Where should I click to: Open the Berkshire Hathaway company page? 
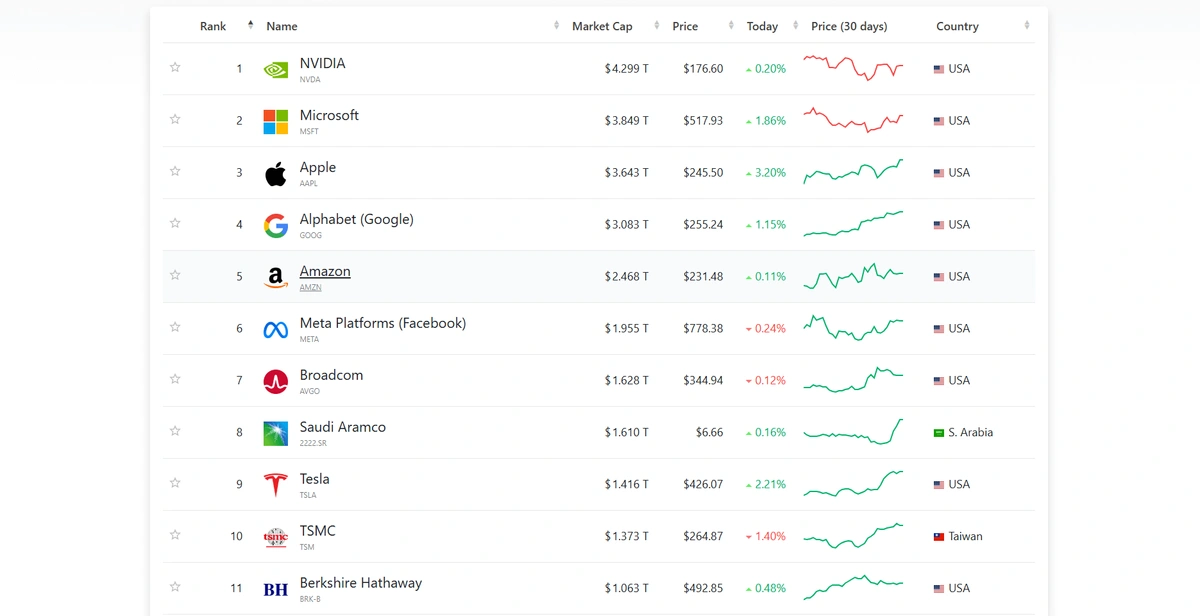pyautogui.click(x=360, y=583)
